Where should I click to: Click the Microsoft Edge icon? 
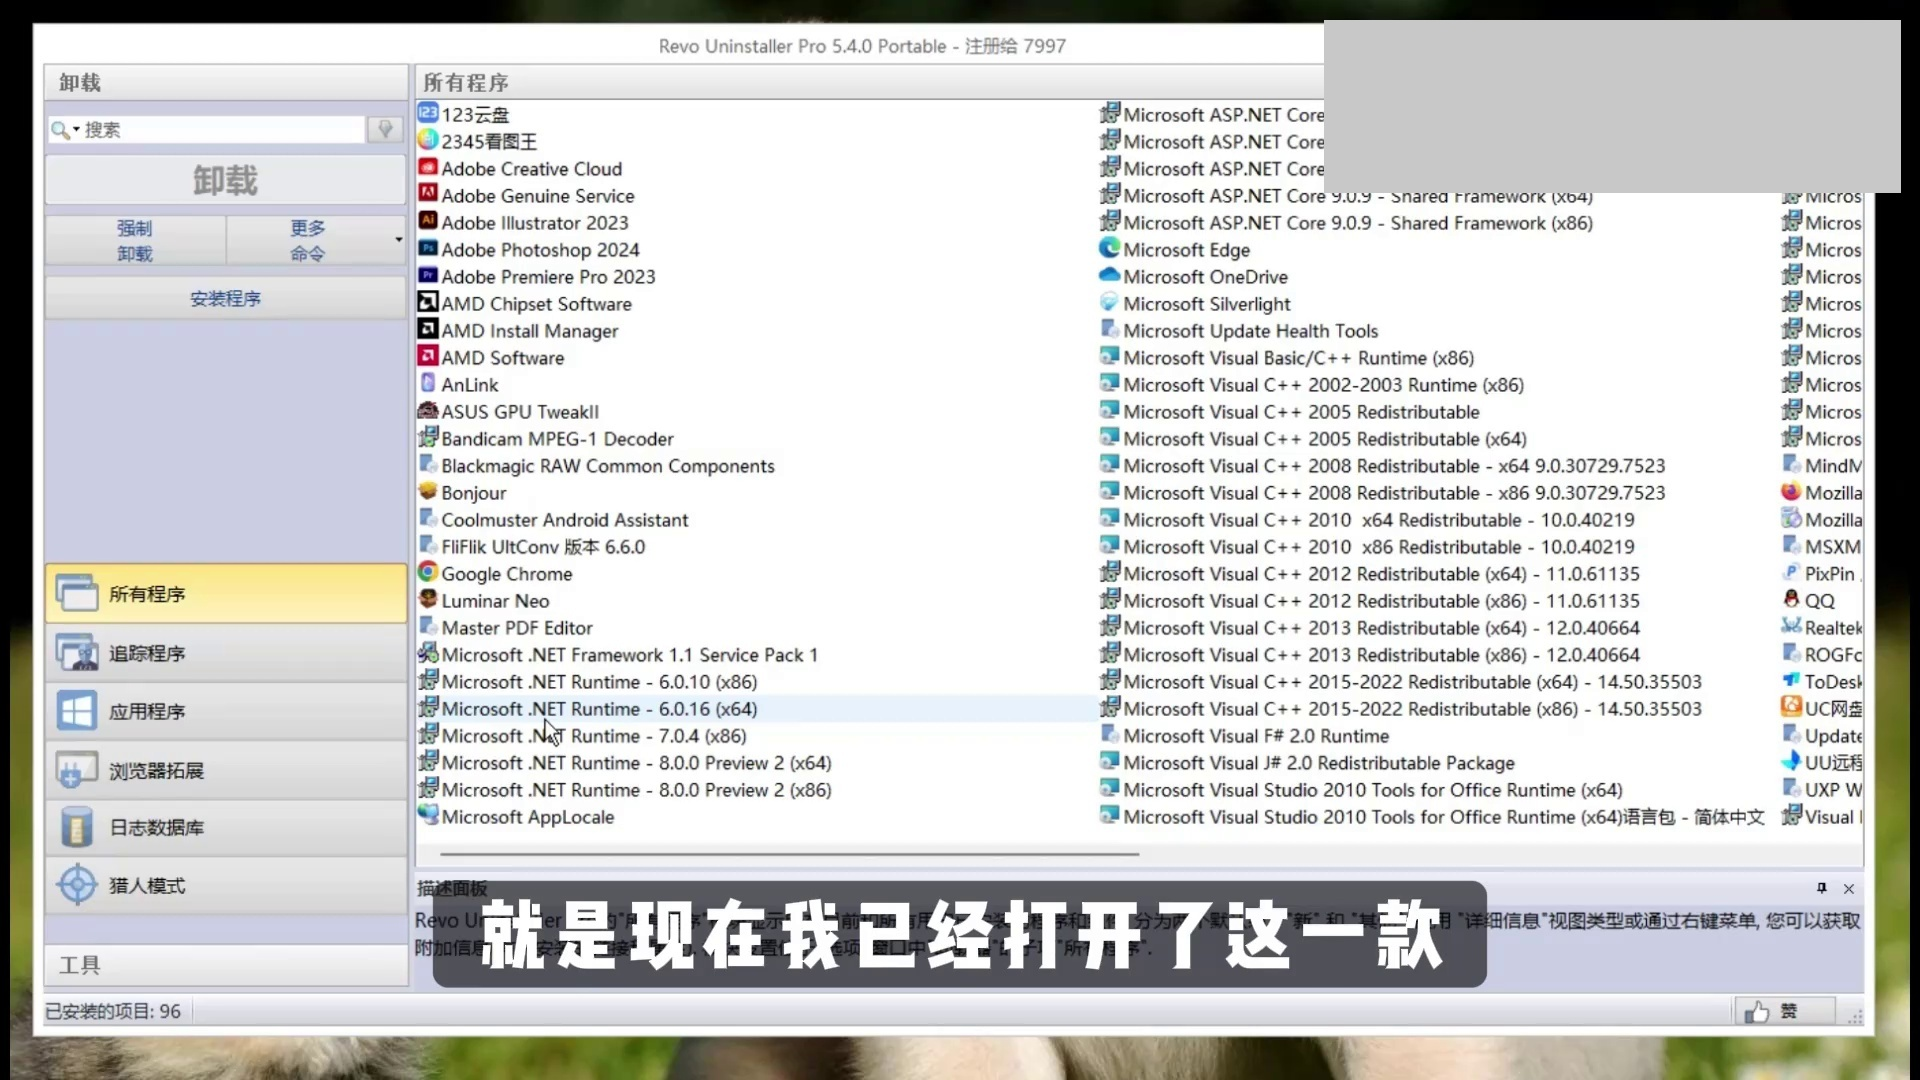pos(1109,248)
